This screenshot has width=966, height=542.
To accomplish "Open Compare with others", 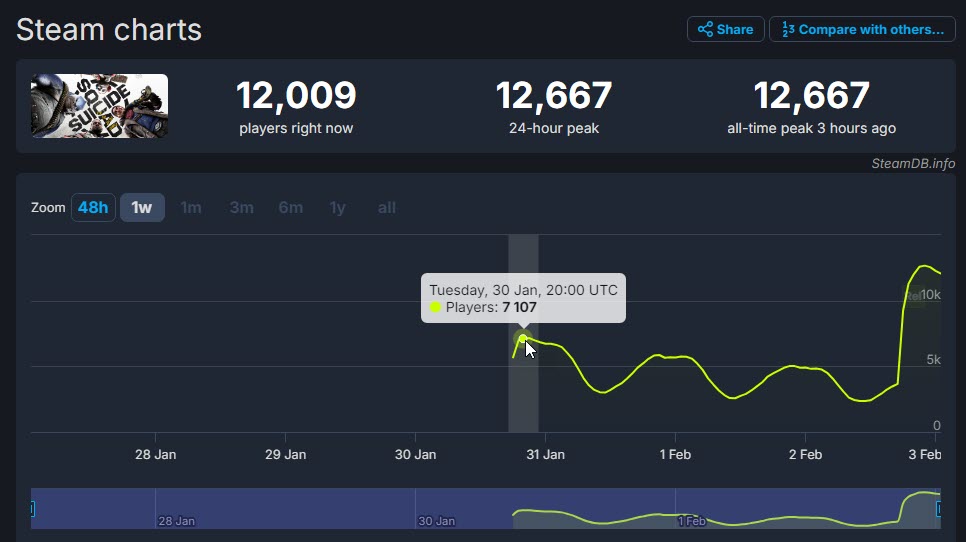I will (862, 29).
